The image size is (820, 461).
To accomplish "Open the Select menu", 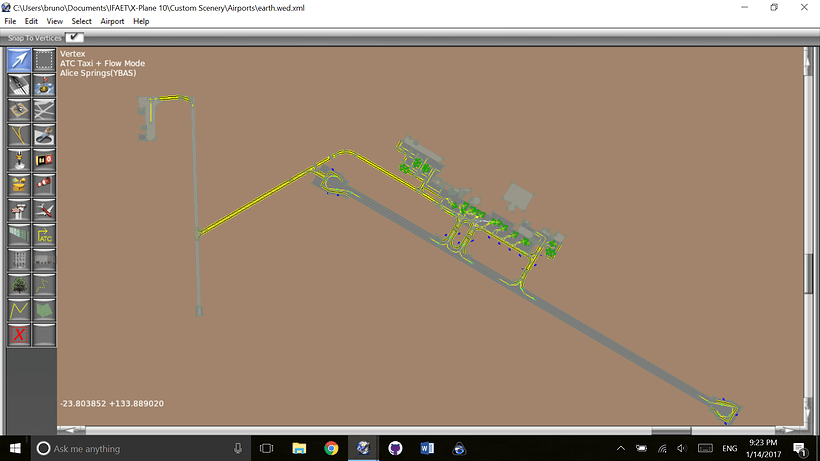I will pyautogui.click(x=82, y=21).
